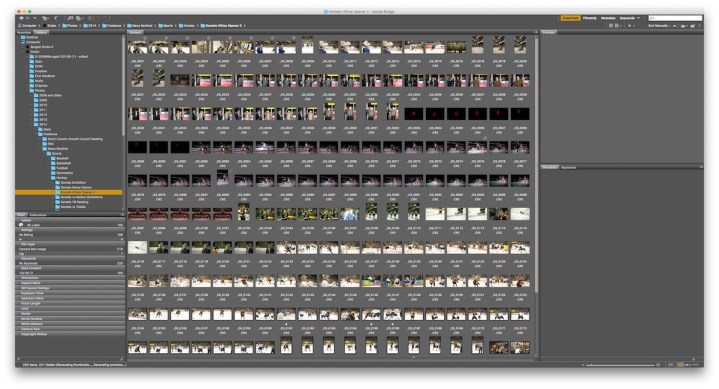The width and height of the screenshot is (719, 389).
Task: Click the filter by rating star icon
Action: coord(630,26)
